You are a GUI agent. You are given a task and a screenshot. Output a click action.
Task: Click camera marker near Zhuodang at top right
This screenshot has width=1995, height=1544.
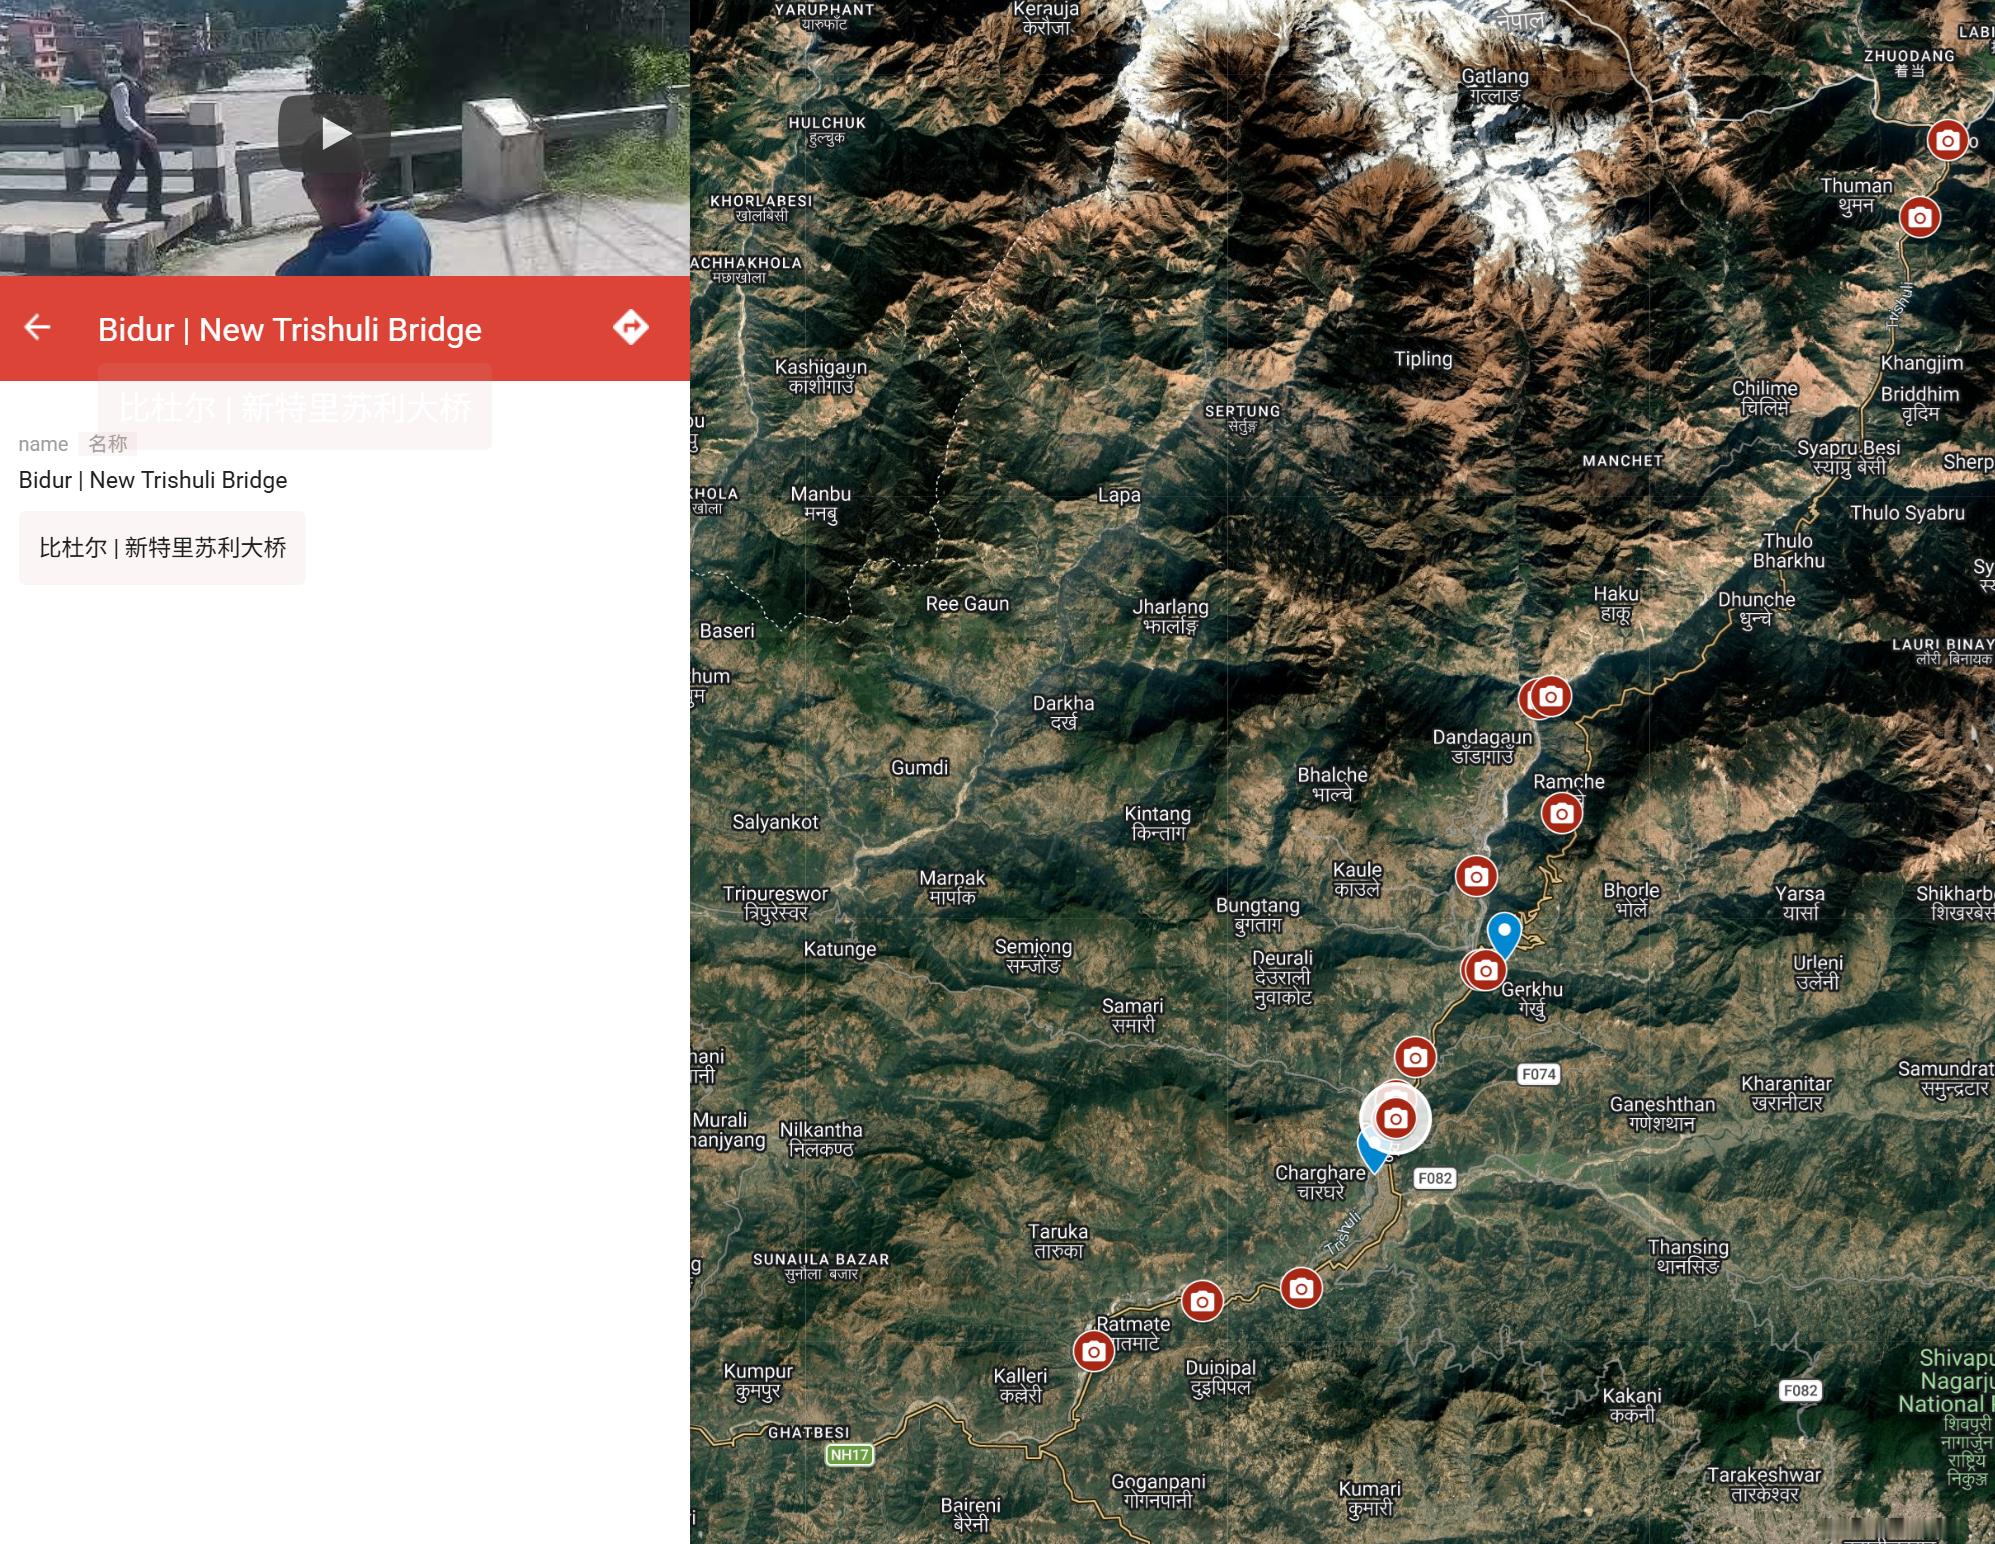(1947, 141)
